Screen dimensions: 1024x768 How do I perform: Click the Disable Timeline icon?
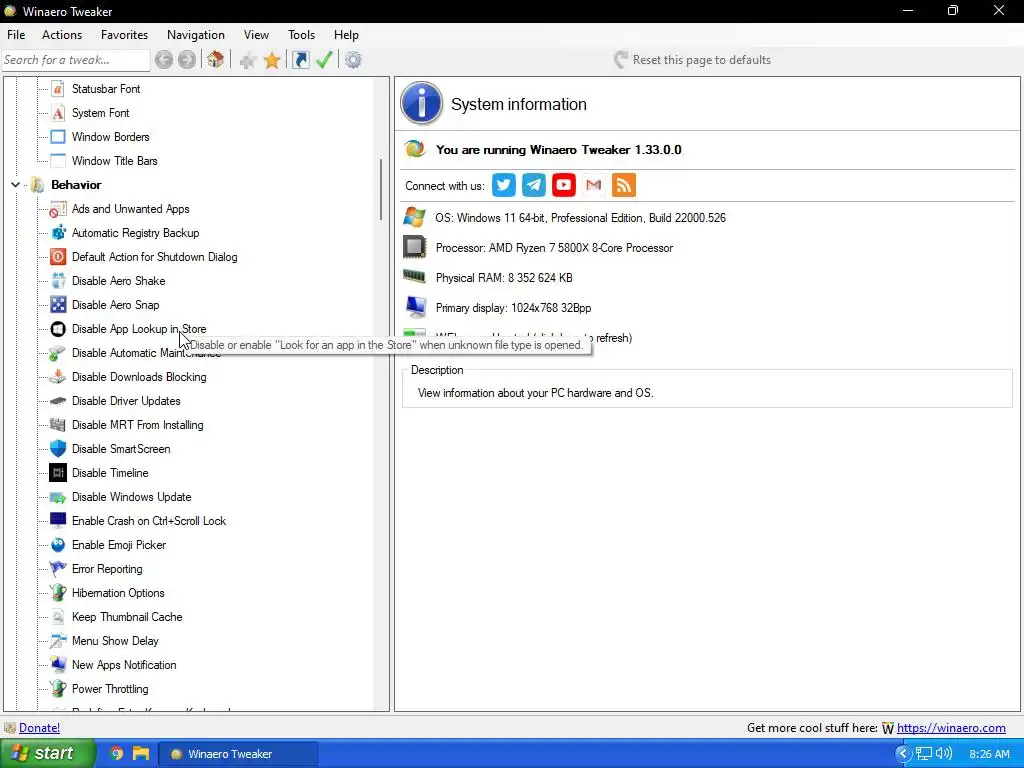tap(58, 473)
